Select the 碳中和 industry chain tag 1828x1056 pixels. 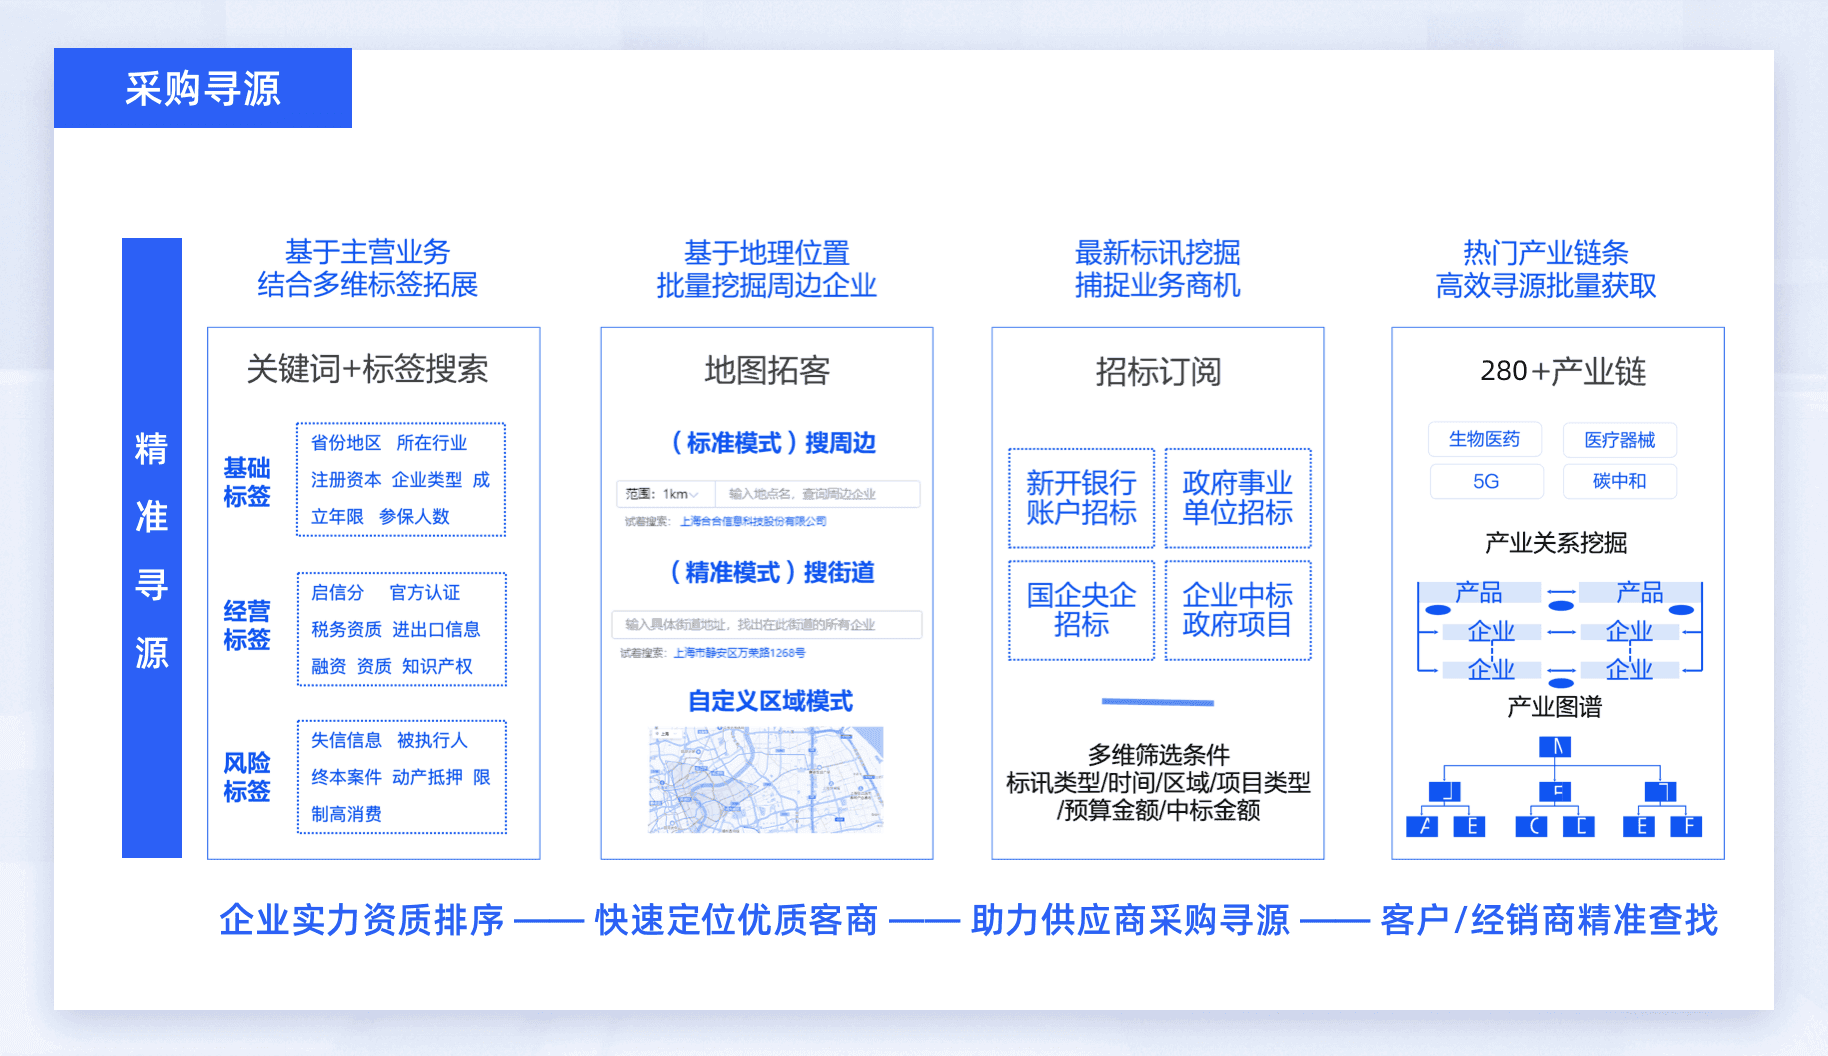pos(1620,481)
